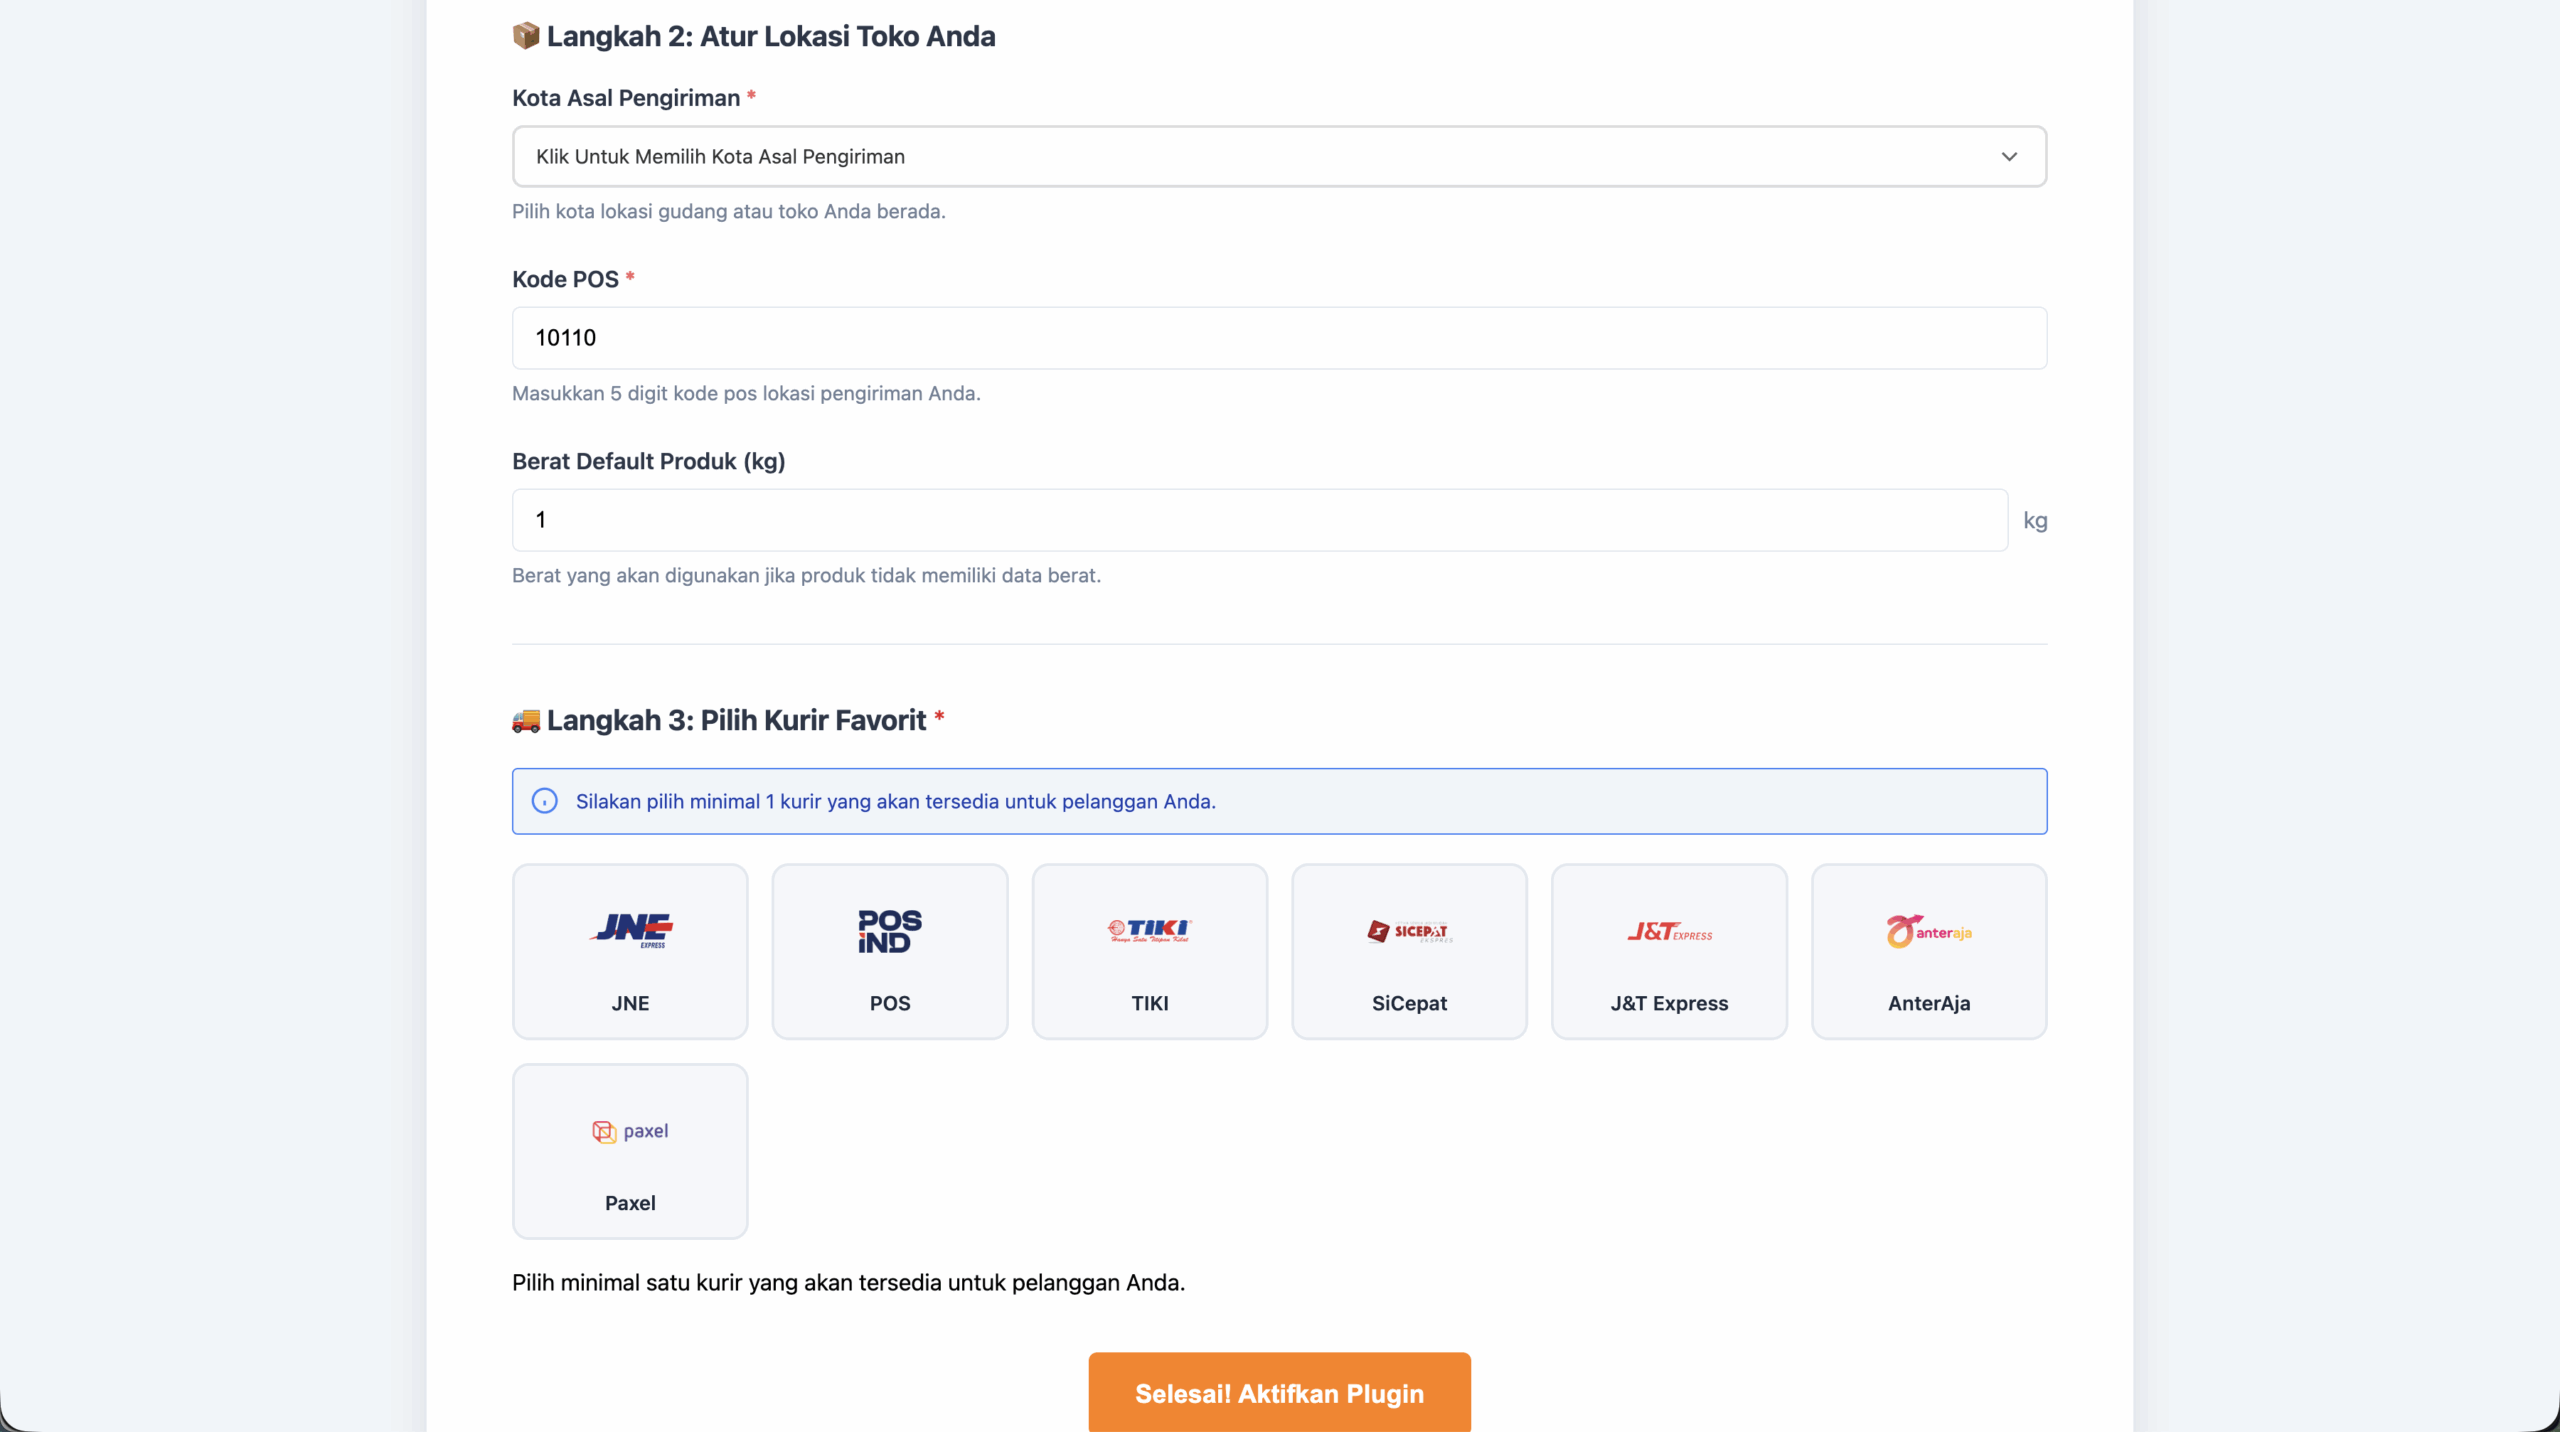Viewport: 2560px width, 1432px height.
Task: Toggle the SiCepat courier card label
Action: coord(1409,1003)
